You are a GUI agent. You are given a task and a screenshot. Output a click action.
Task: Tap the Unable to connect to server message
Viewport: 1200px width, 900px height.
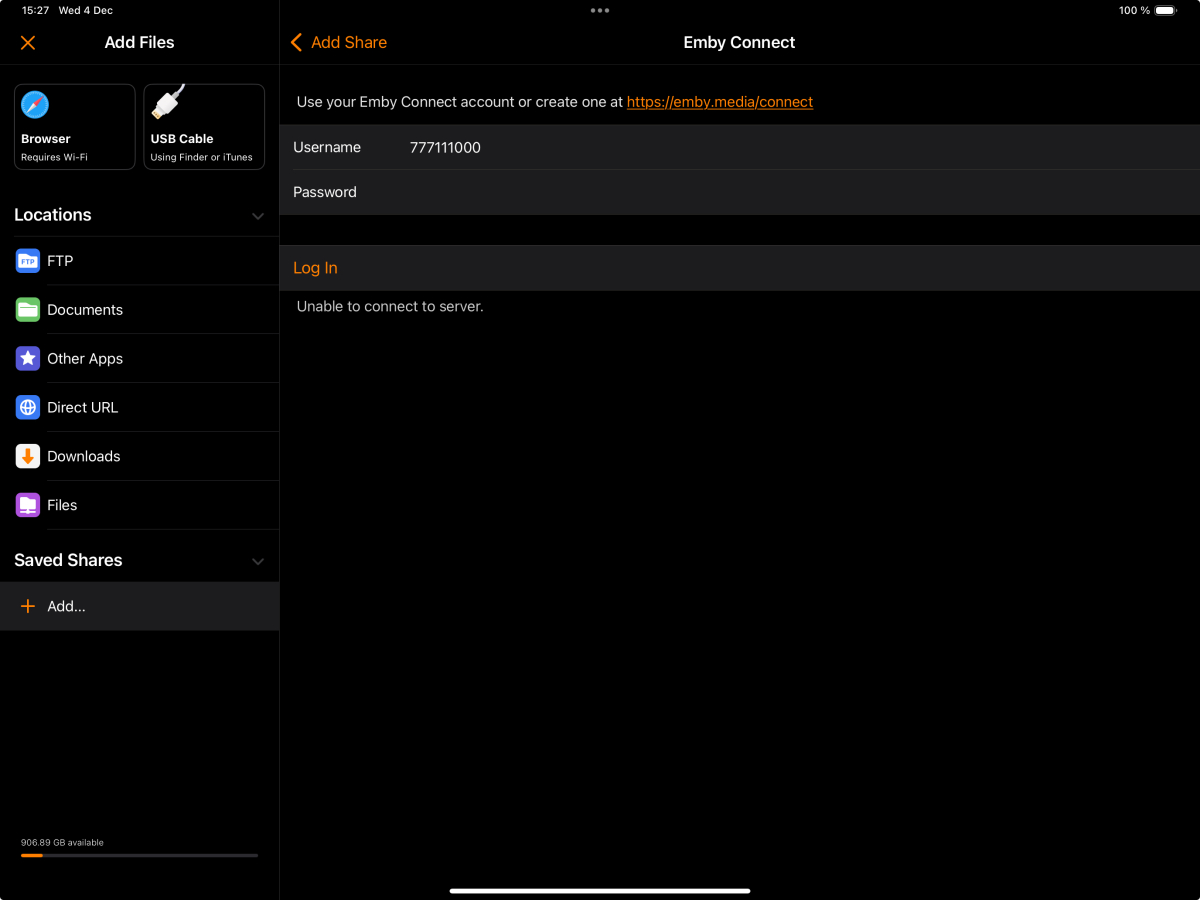390,306
